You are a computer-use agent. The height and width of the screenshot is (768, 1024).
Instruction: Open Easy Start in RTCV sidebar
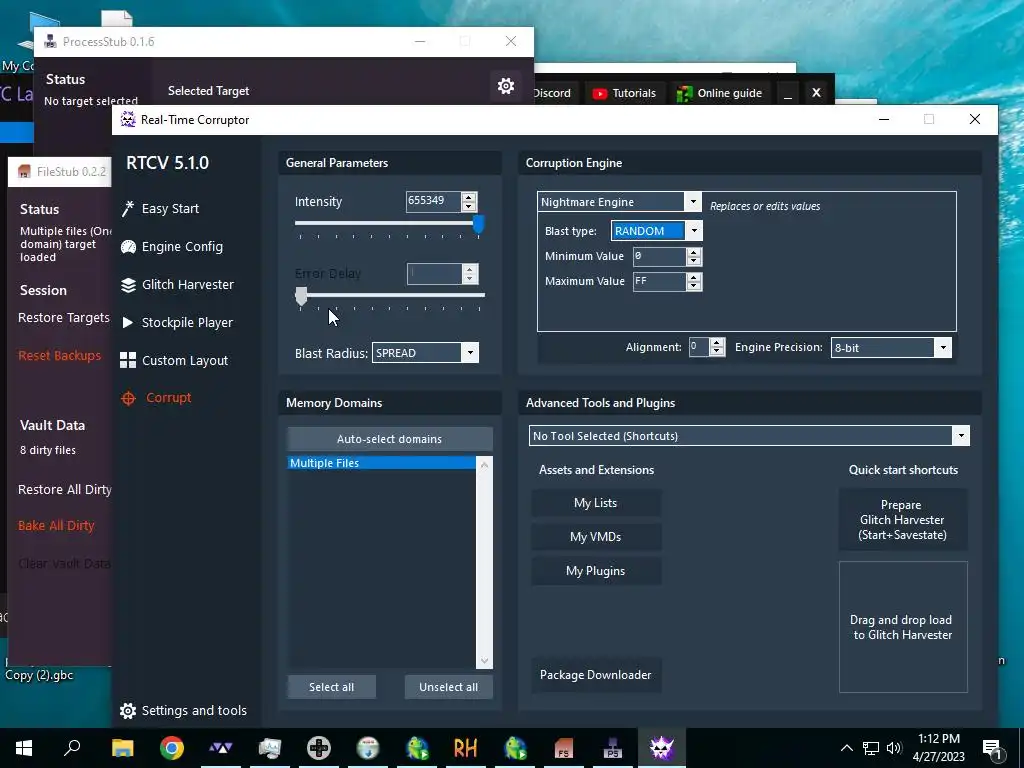(170, 208)
